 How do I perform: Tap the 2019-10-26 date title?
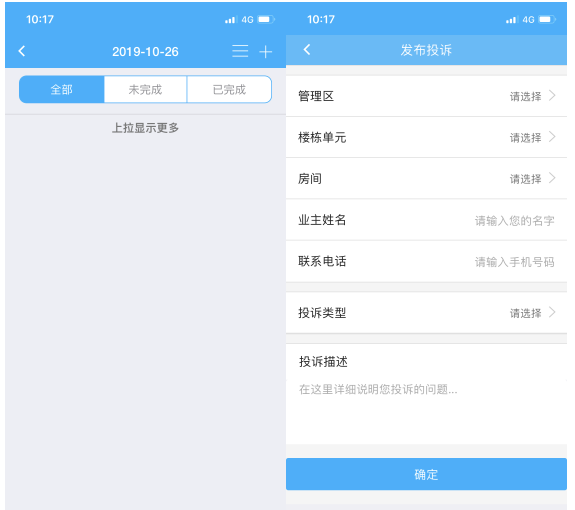tap(145, 52)
